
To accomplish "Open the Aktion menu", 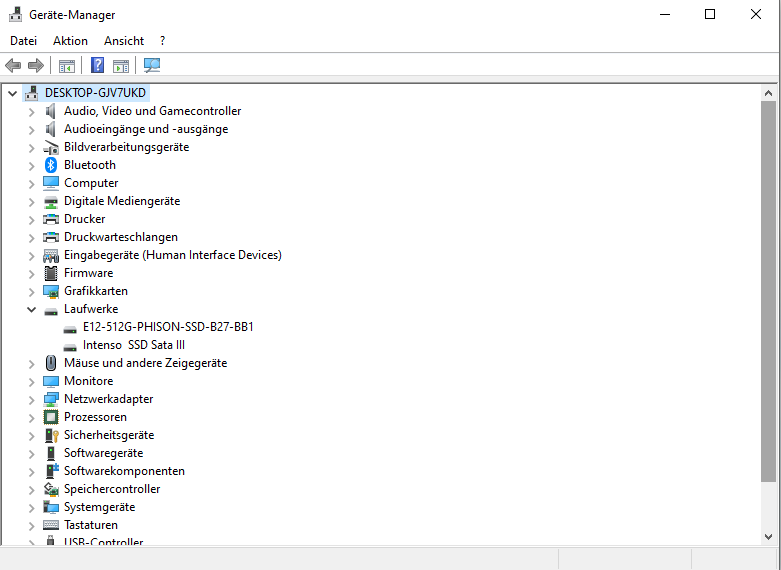I will (70, 41).
